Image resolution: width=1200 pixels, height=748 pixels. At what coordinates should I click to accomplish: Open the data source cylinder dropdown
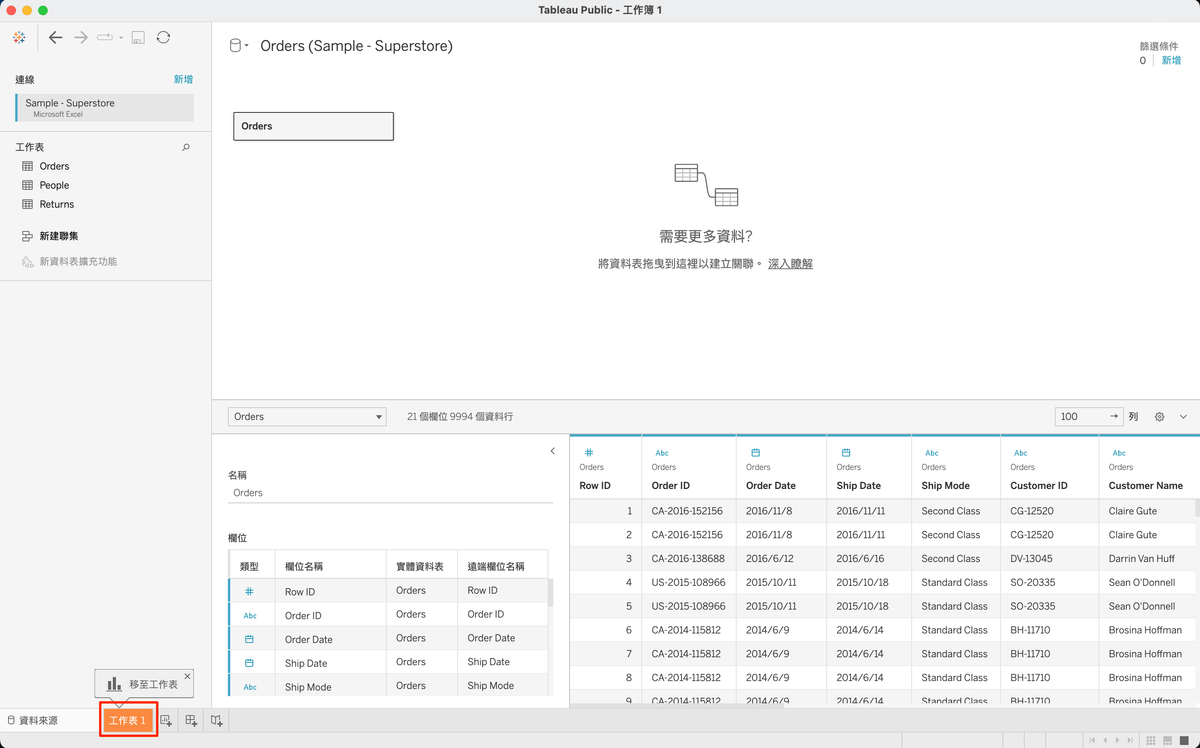tap(239, 46)
